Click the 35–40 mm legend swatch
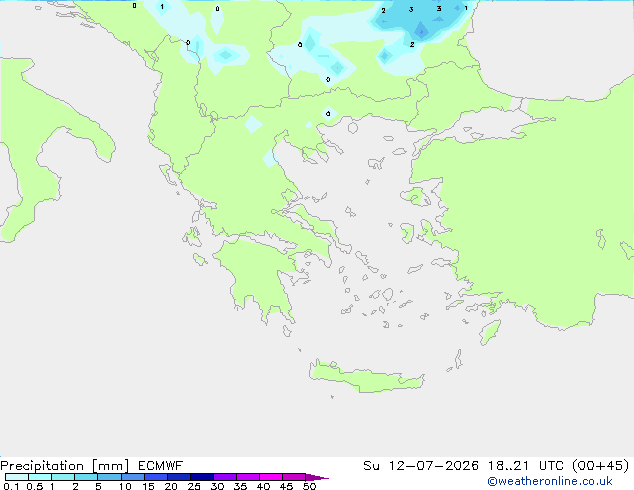 [247, 477]
